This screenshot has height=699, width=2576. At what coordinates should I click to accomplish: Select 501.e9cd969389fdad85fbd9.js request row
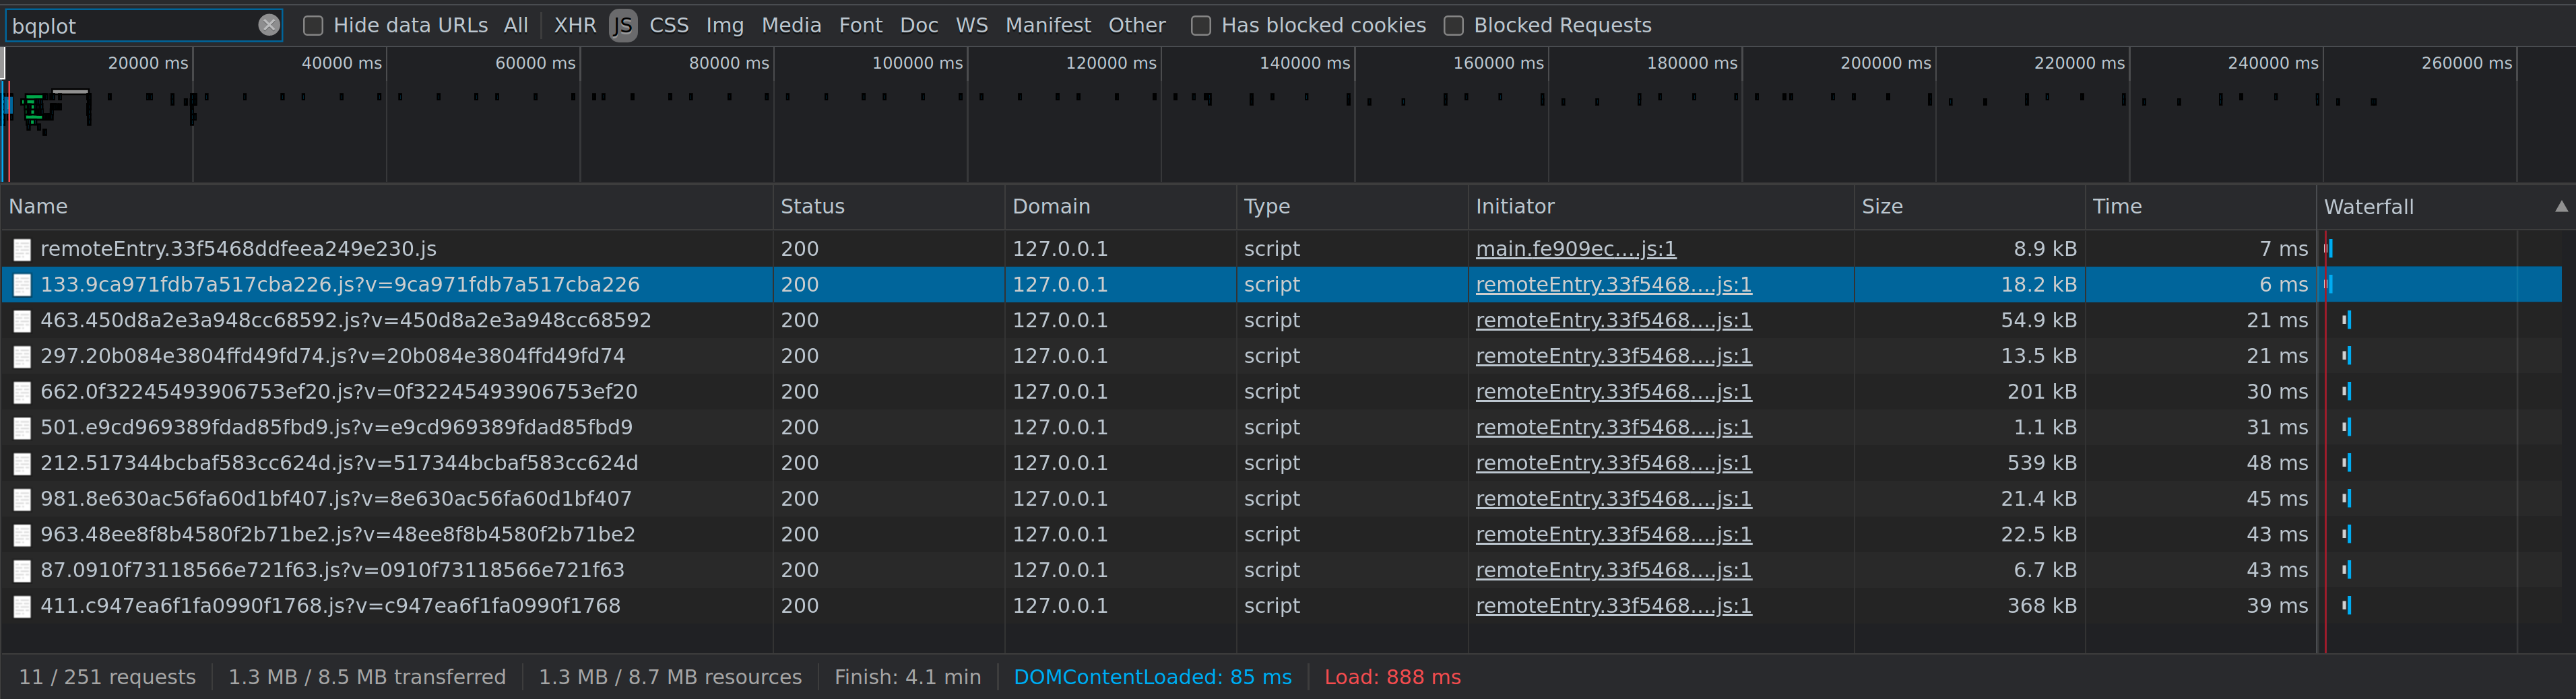tap(1281, 427)
